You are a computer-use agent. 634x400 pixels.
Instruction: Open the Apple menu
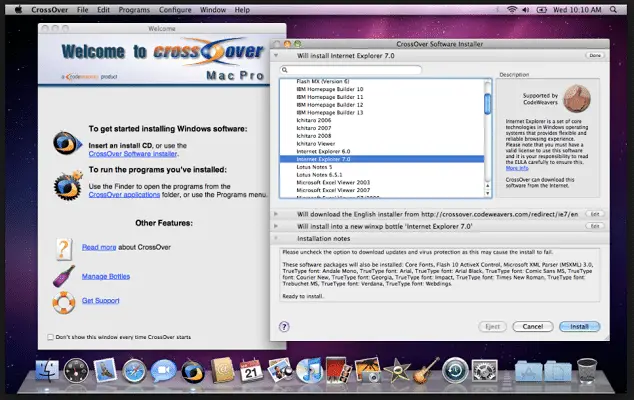tap(18, 9)
